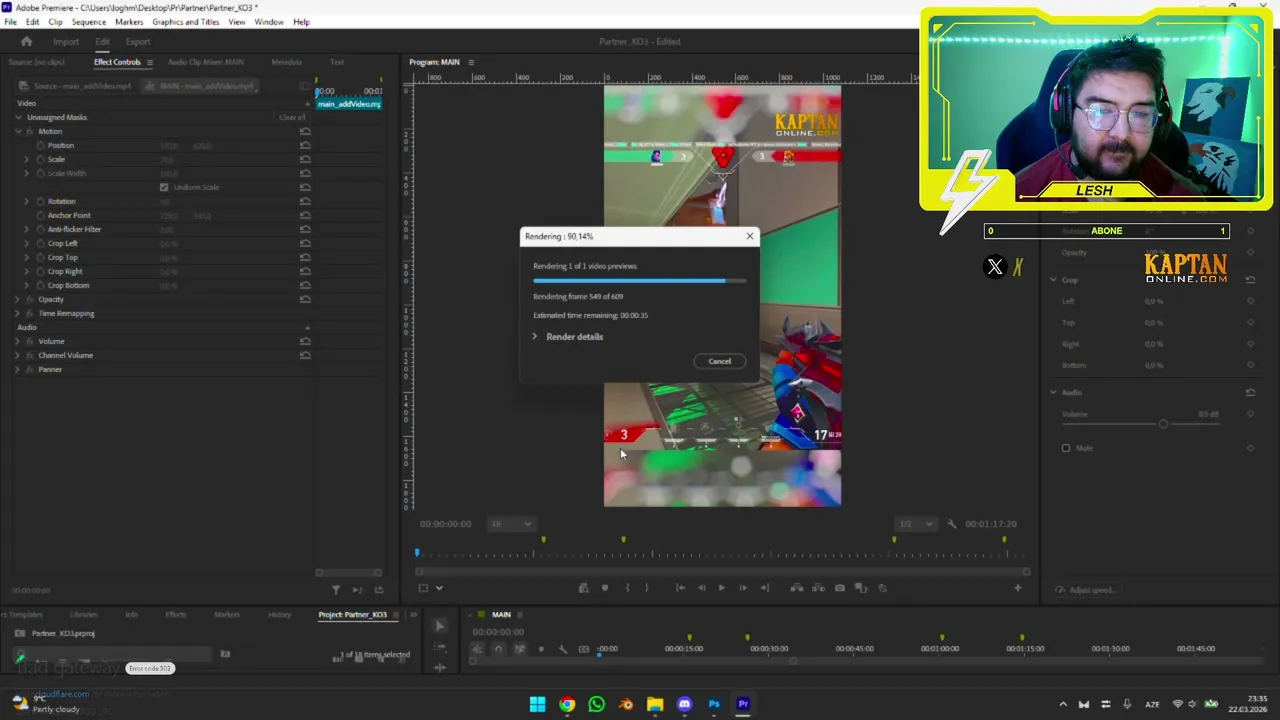Toggle timeline Snap magnet icon

point(498,649)
